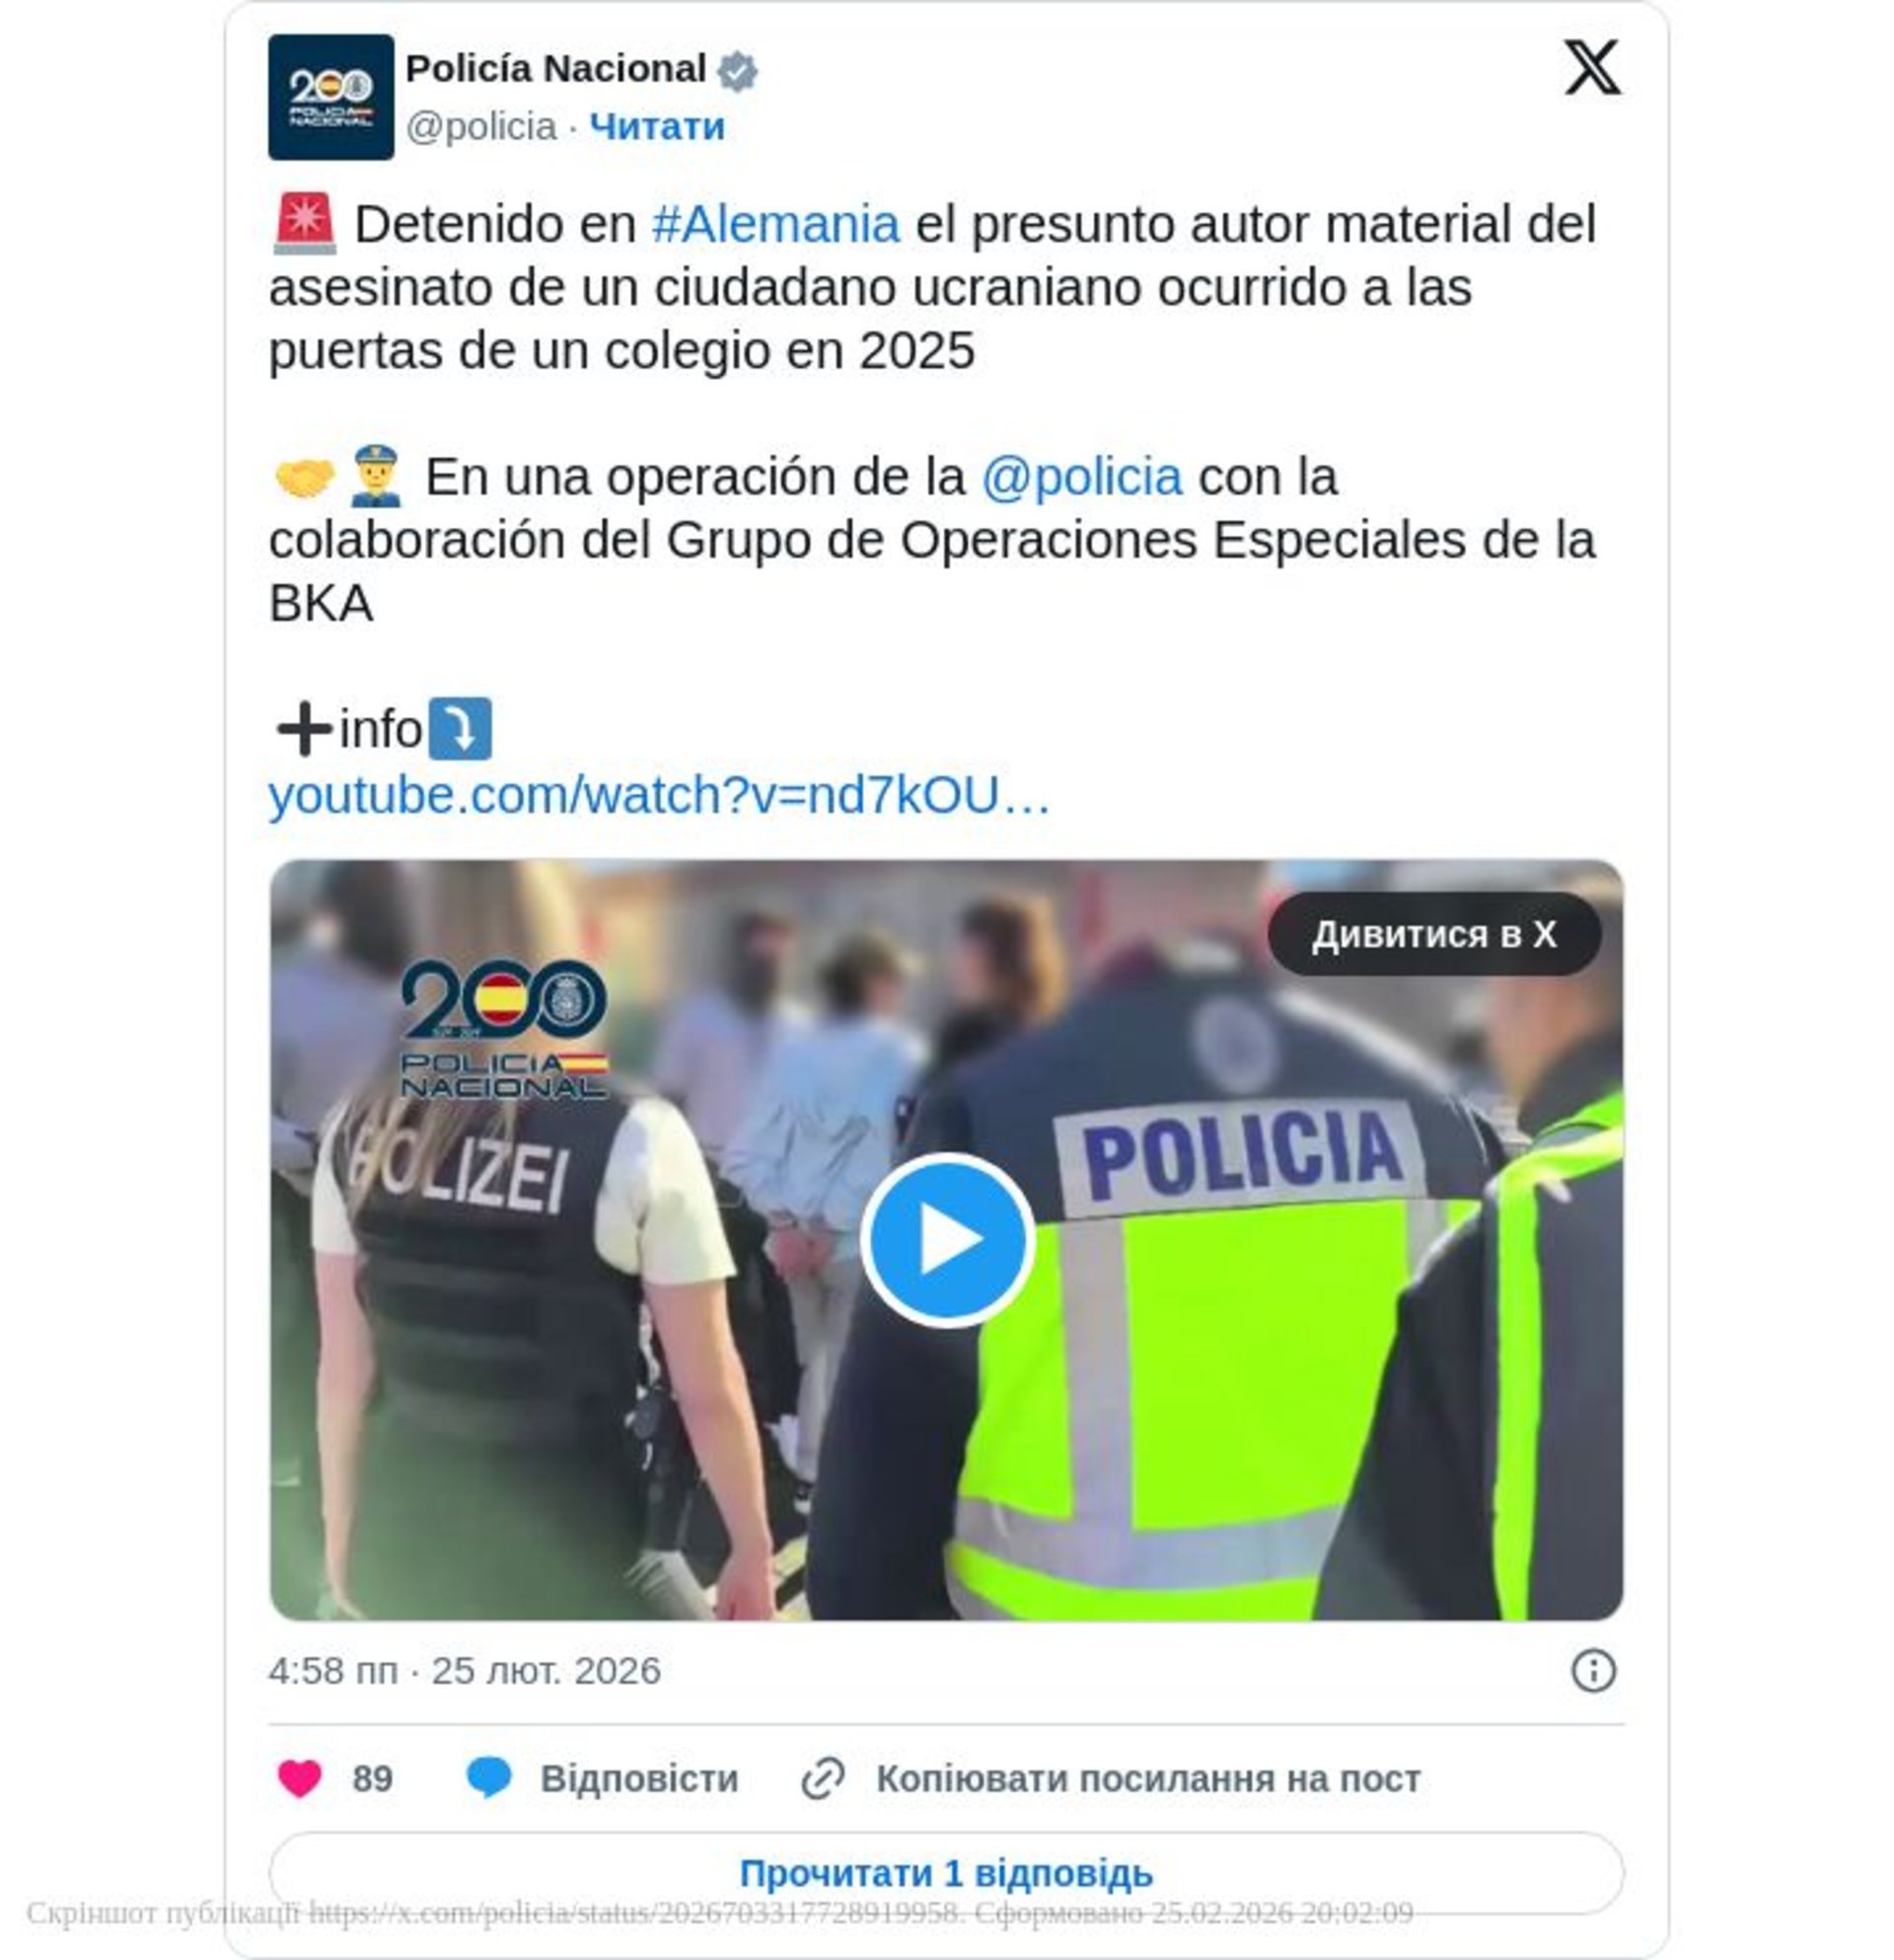
Task: Open the post info circle icon
Action: point(1592,1671)
